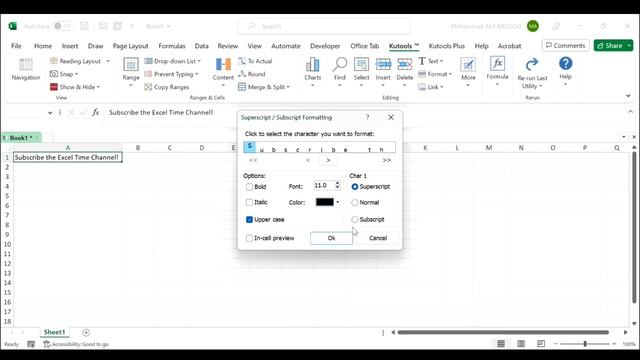
Task: Uncheck the Upper case option
Action: 249,220
